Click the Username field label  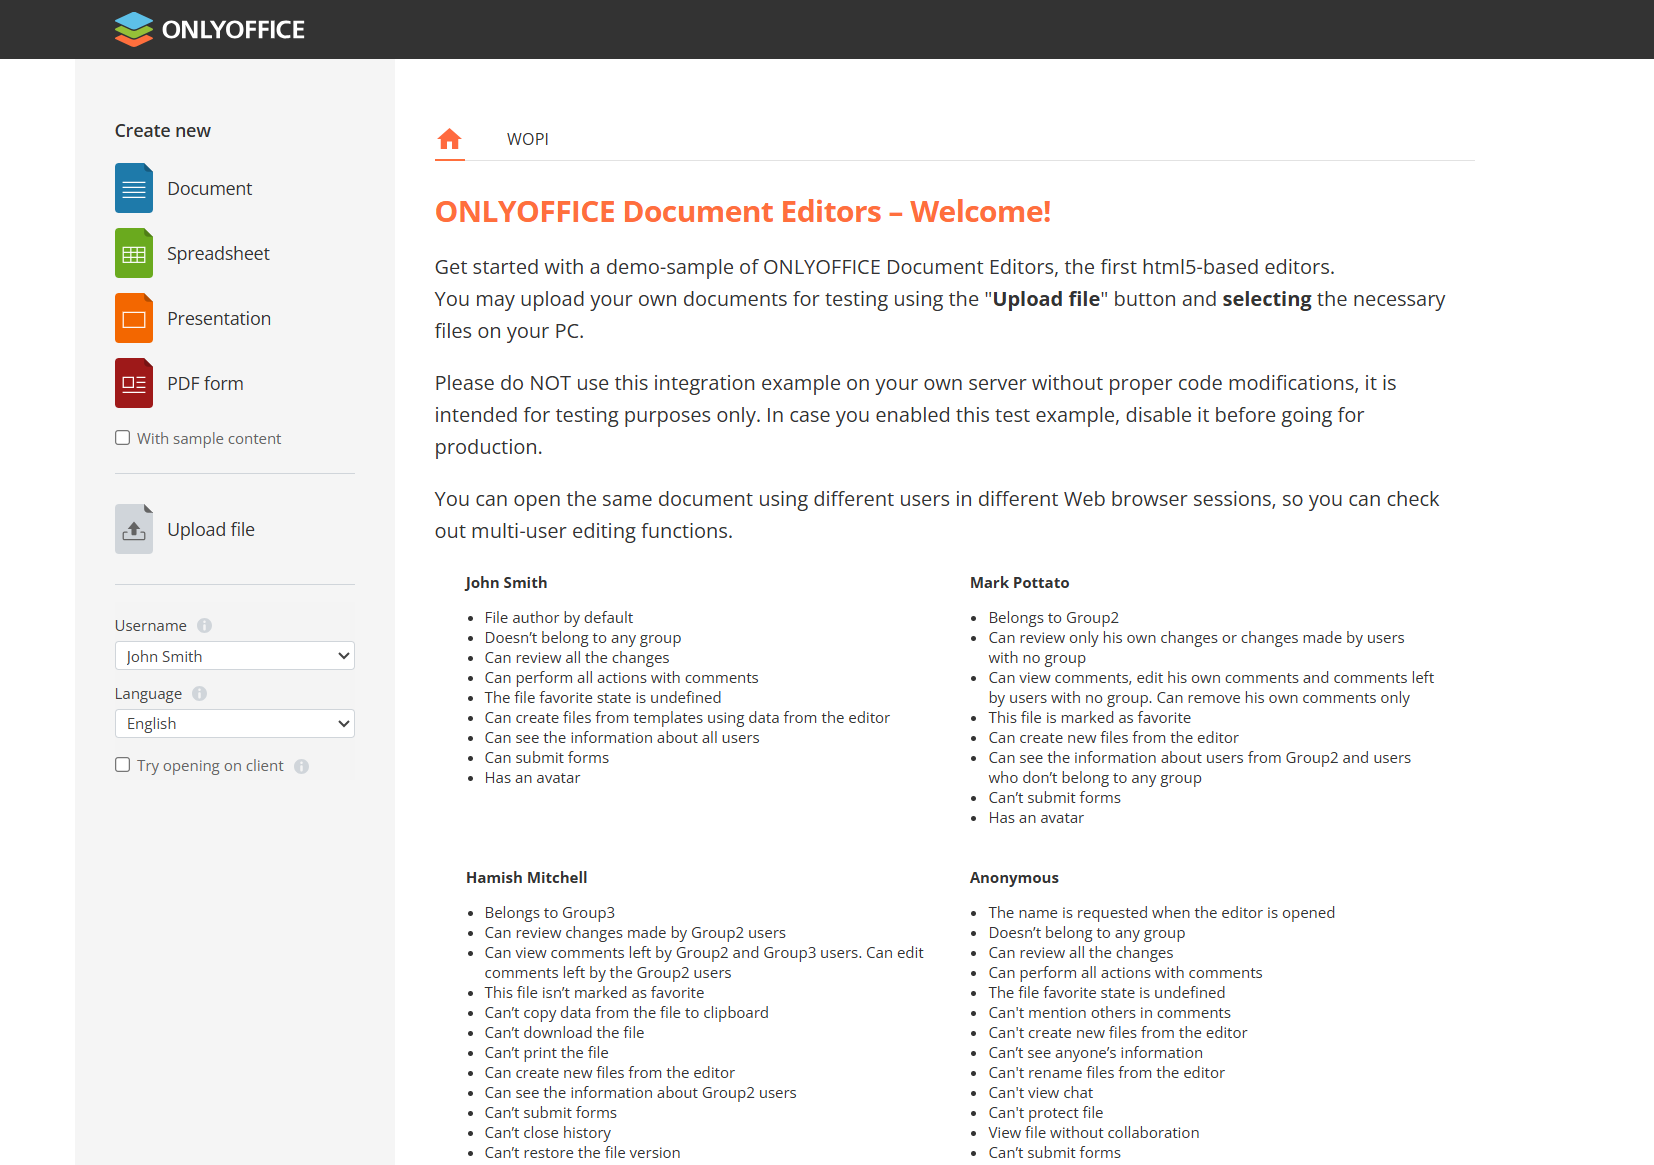(151, 625)
